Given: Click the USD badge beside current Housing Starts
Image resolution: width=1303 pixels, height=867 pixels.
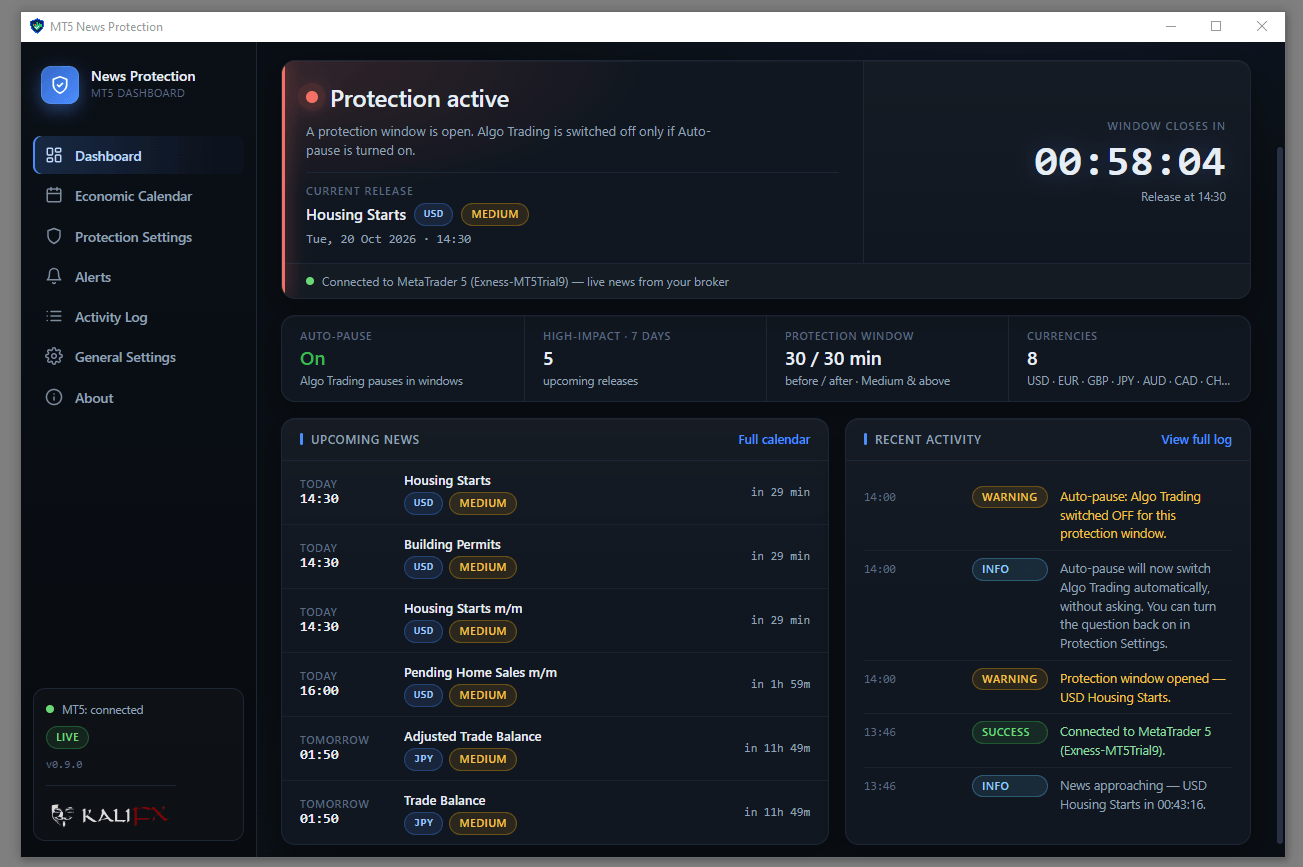Looking at the screenshot, I should (x=433, y=214).
